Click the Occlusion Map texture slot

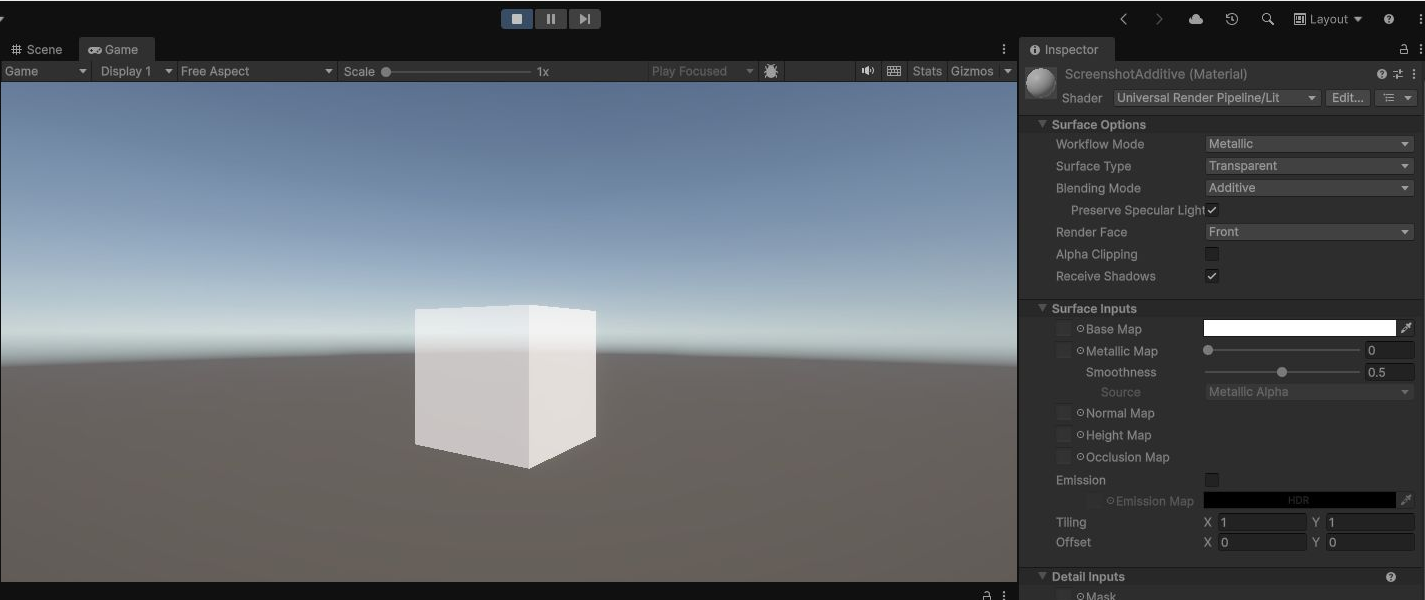(x=1064, y=457)
